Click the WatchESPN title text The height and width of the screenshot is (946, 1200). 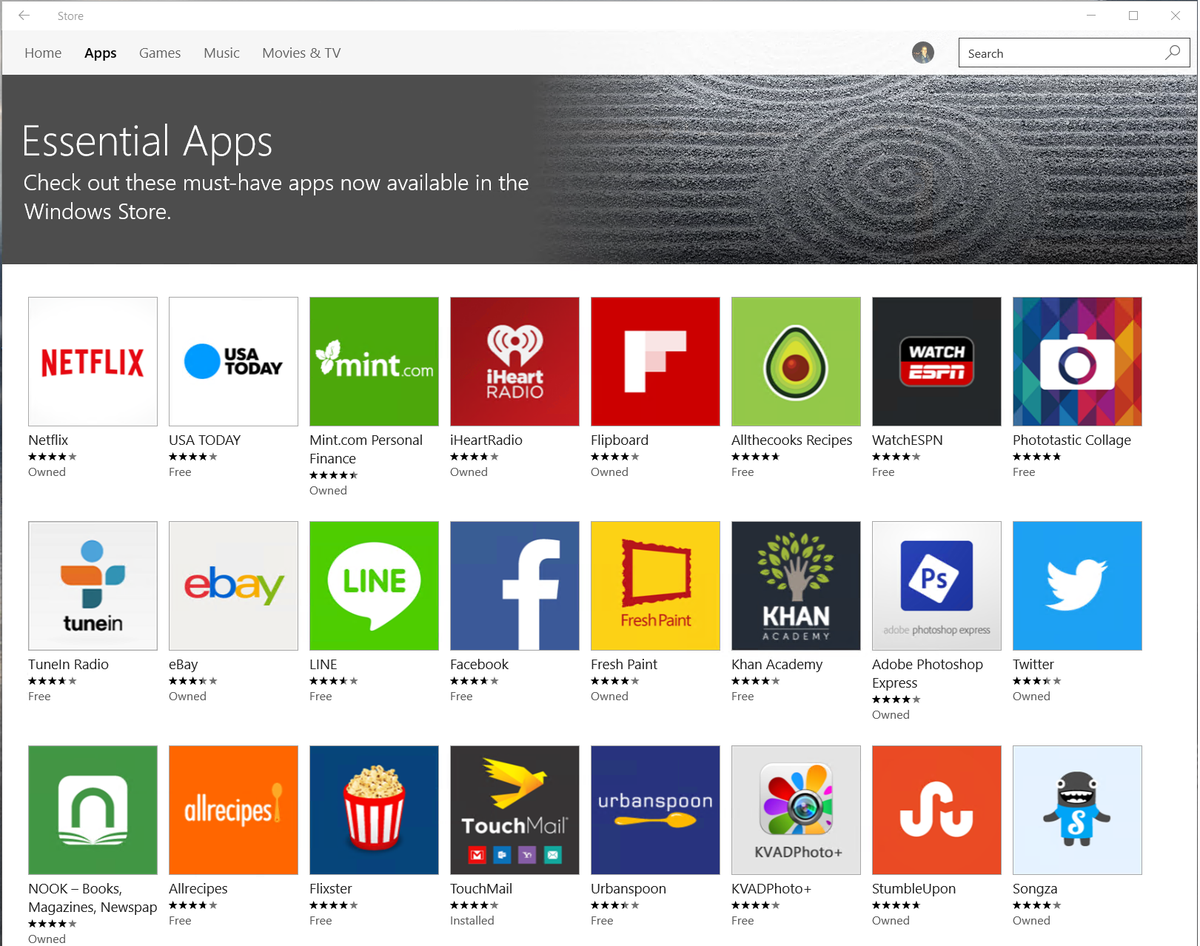908,440
